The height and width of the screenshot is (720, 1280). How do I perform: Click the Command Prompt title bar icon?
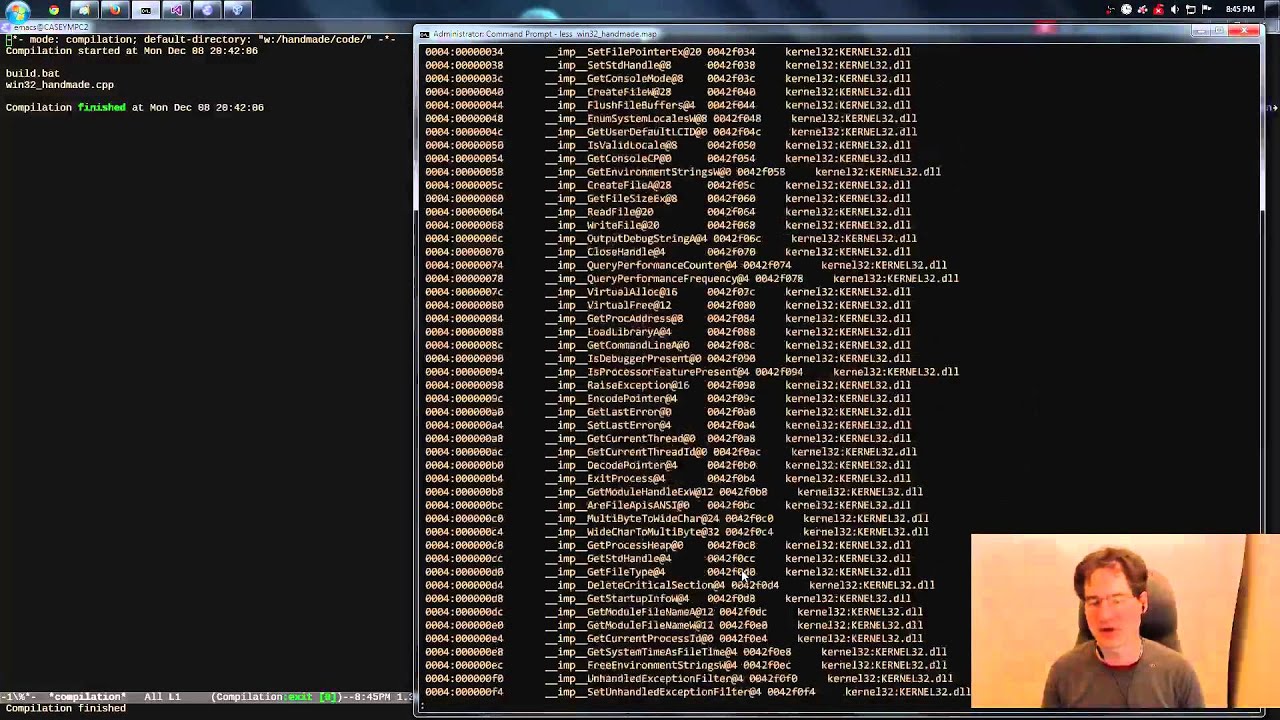(424, 34)
